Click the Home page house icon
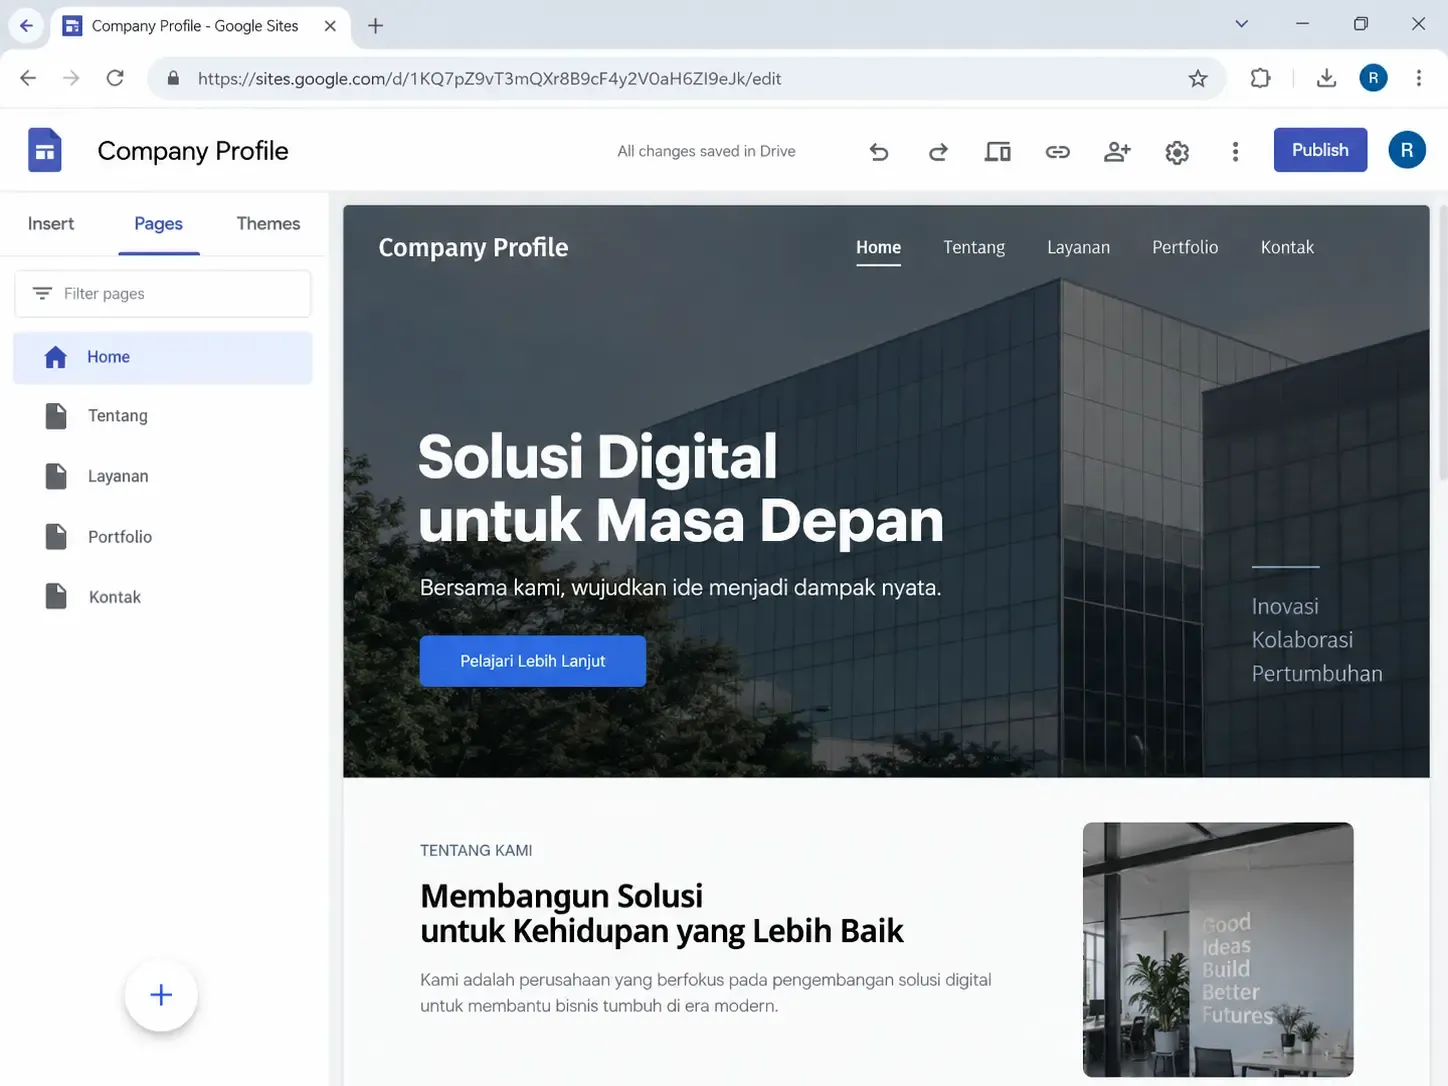 pos(56,357)
